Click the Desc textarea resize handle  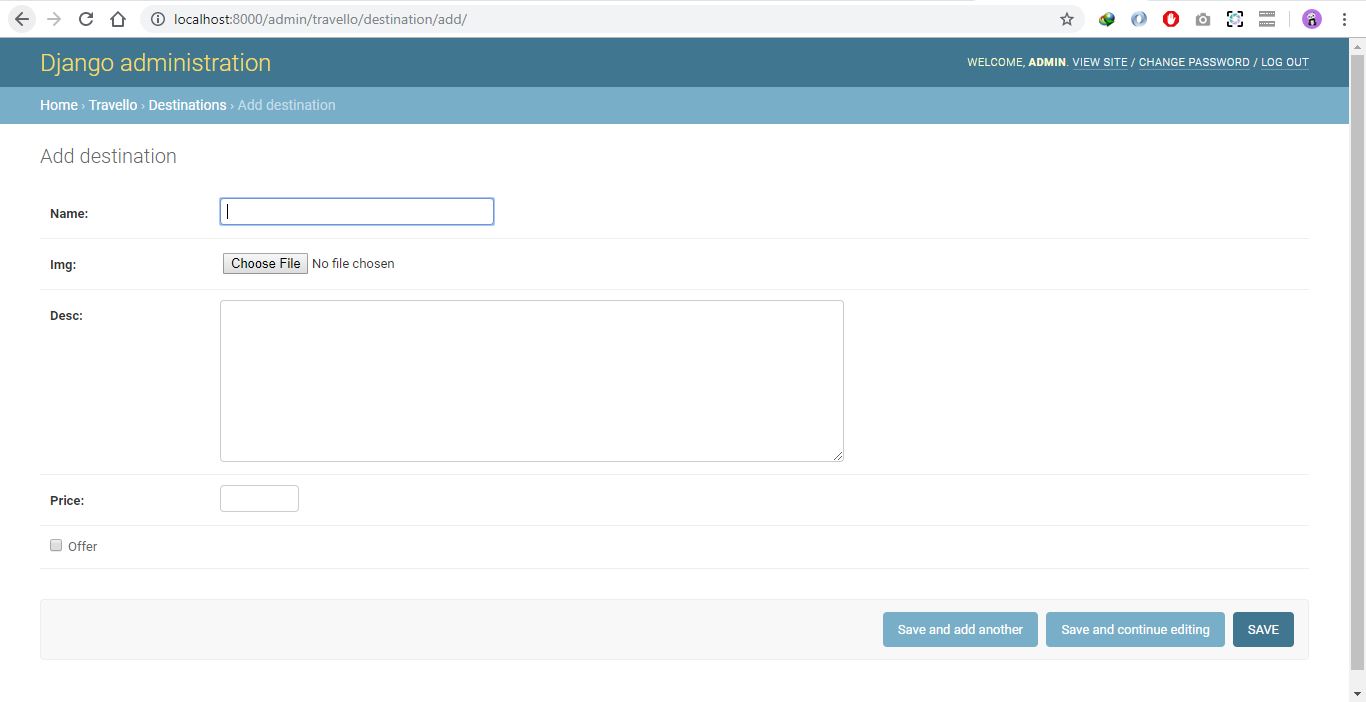pyautogui.click(x=838, y=456)
